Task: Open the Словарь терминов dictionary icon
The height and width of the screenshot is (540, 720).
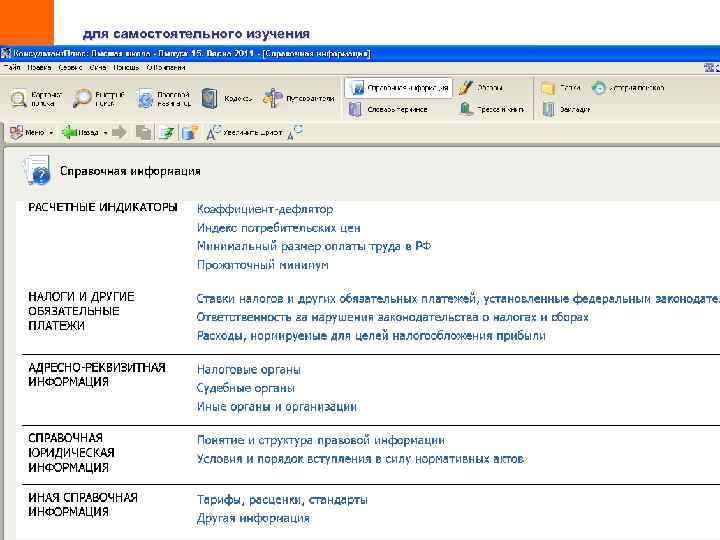Action: click(x=355, y=109)
